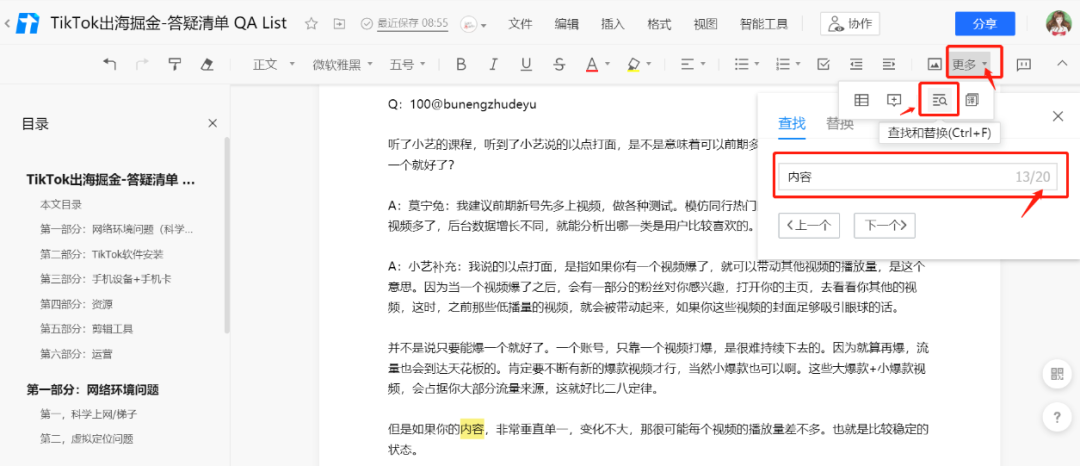The height and width of the screenshot is (466, 1080).
Task: Jump to 第一,科学上网/梯子 outline entry
Action: click(87, 414)
